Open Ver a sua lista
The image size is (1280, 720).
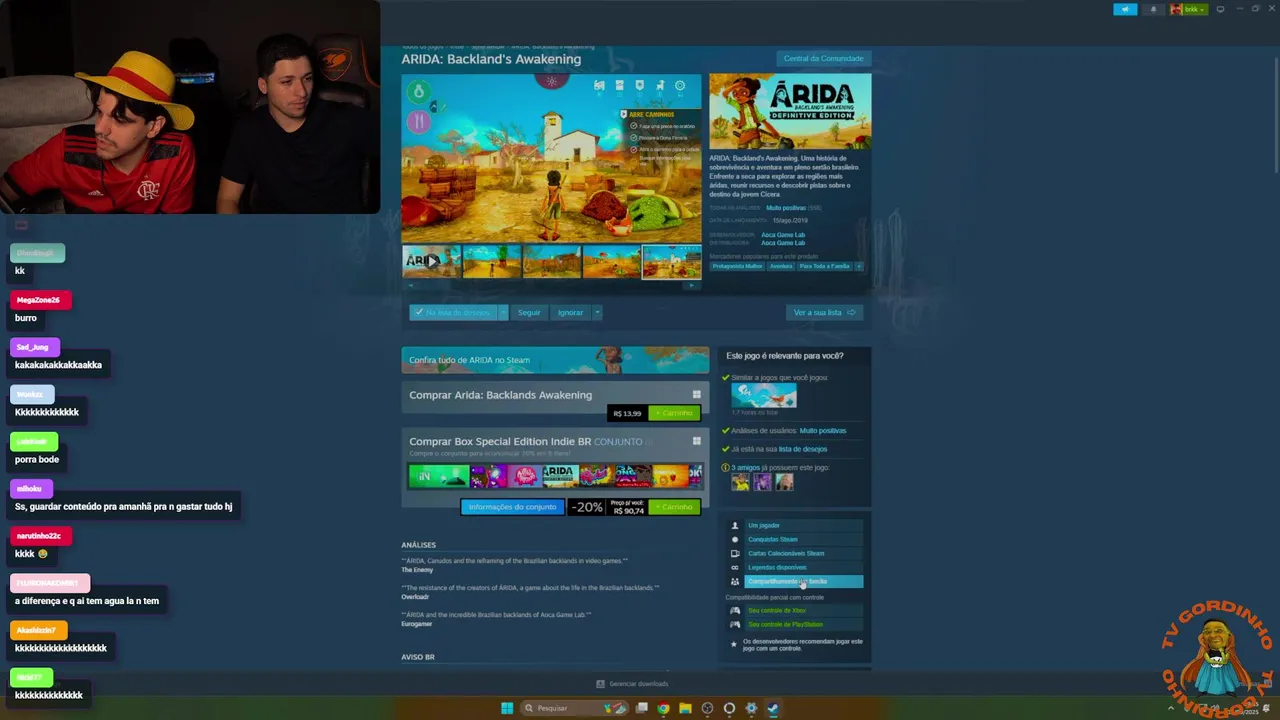point(824,312)
